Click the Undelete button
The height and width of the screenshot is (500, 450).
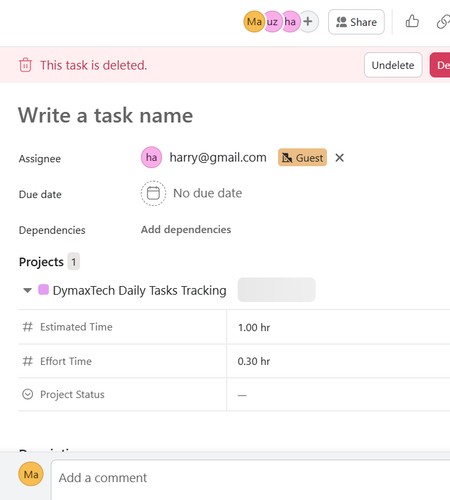pos(393,65)
